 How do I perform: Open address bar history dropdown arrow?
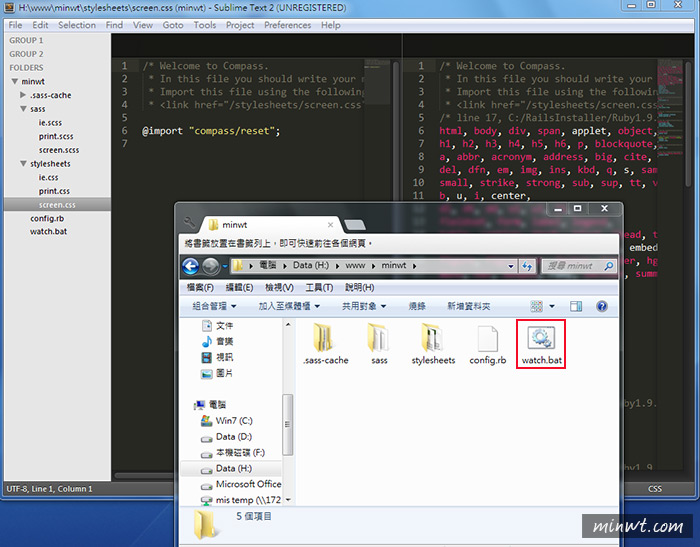tap(511, 266)
